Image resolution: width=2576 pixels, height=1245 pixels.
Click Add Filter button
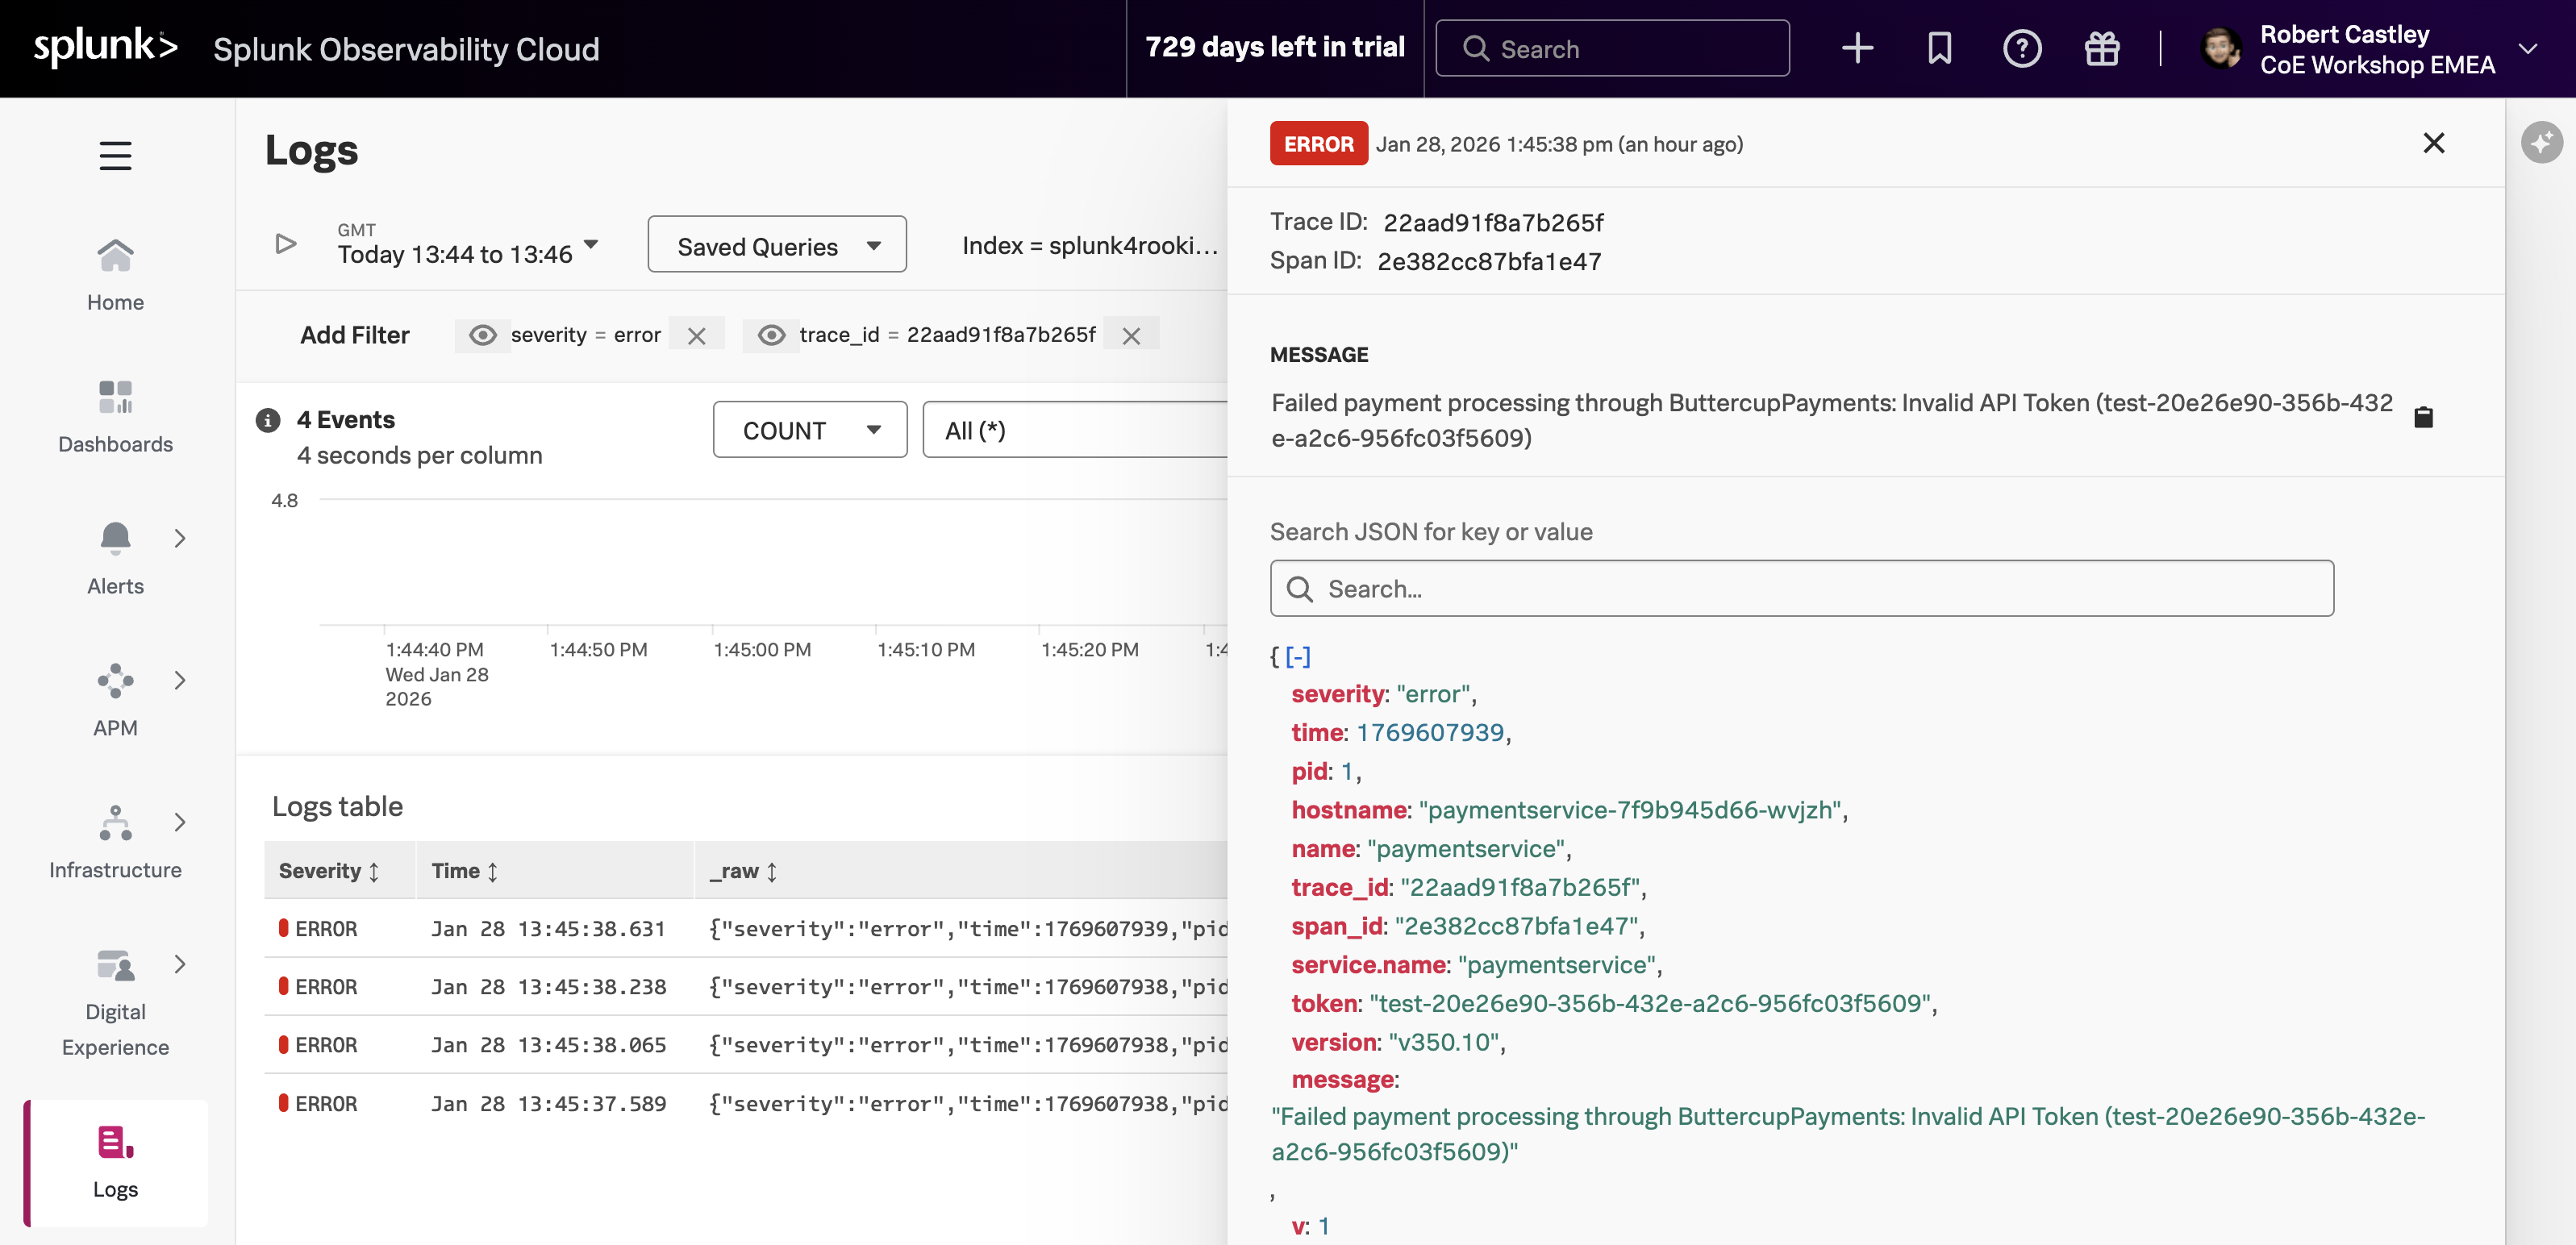point(354,335)
